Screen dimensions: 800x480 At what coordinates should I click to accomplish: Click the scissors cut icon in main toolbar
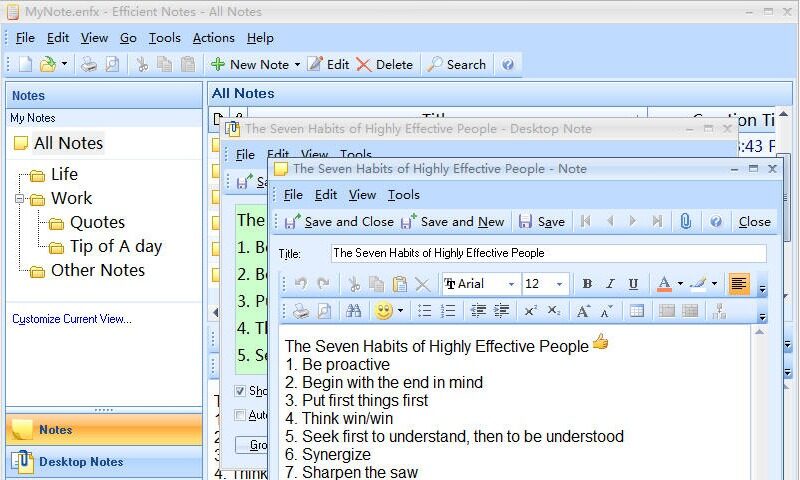(x=142, y=65)
